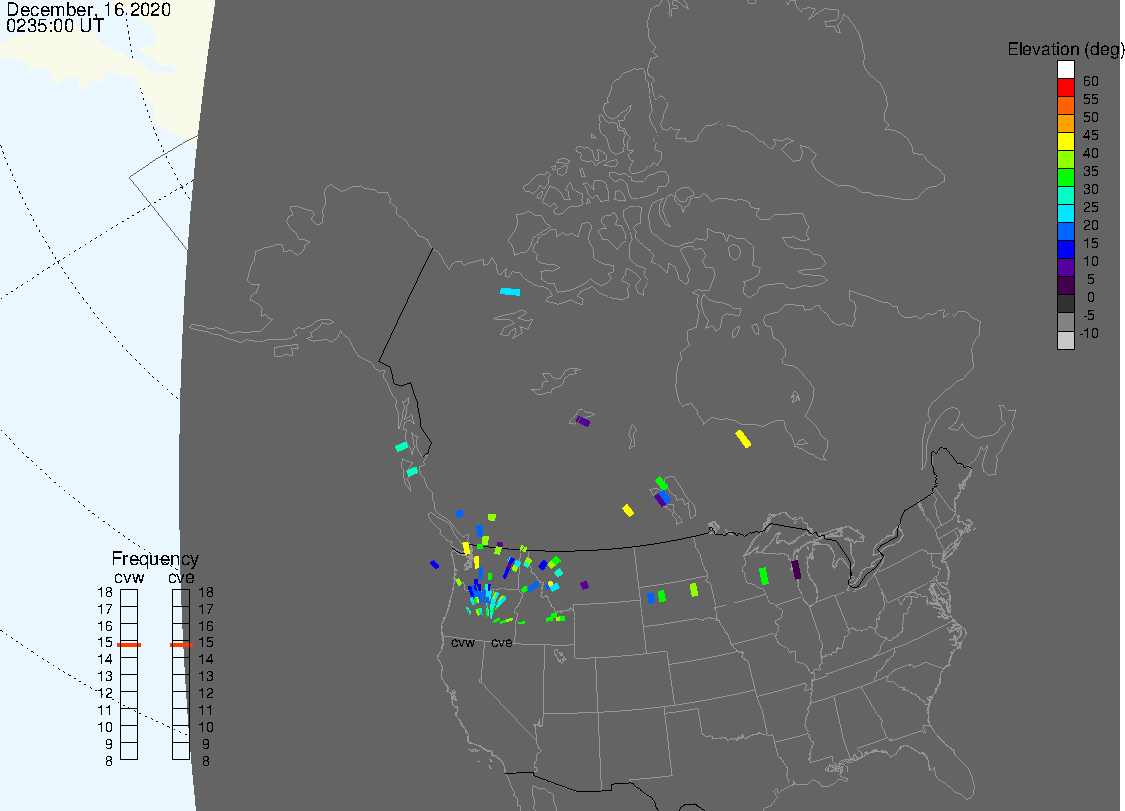The width and height of the screenshot is (1125, 811).
Task: Click the light gray swatch below label -10
Action: [1065, 339]
